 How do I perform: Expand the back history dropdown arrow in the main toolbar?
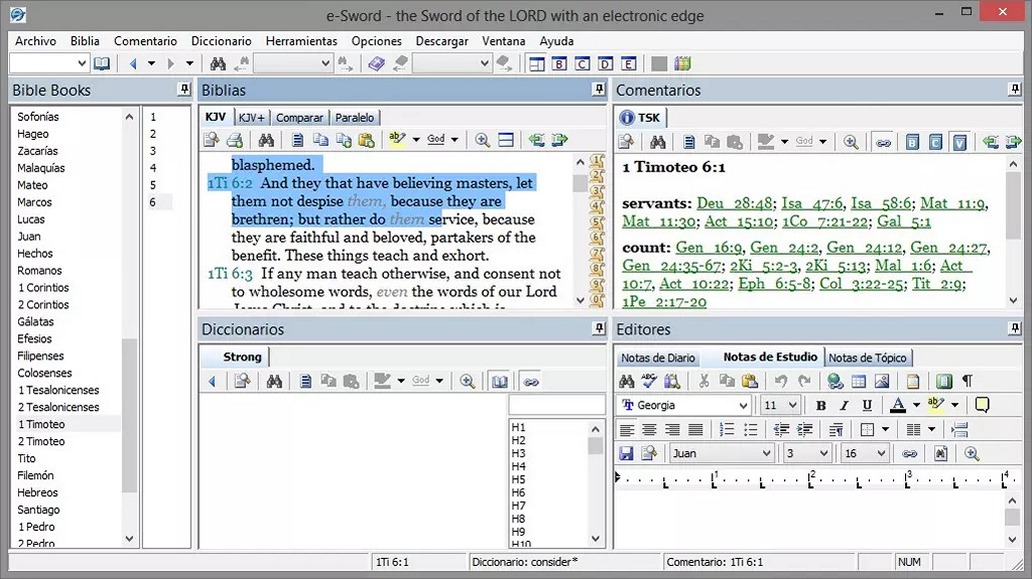pyautogui.click(x=151, y=64)
